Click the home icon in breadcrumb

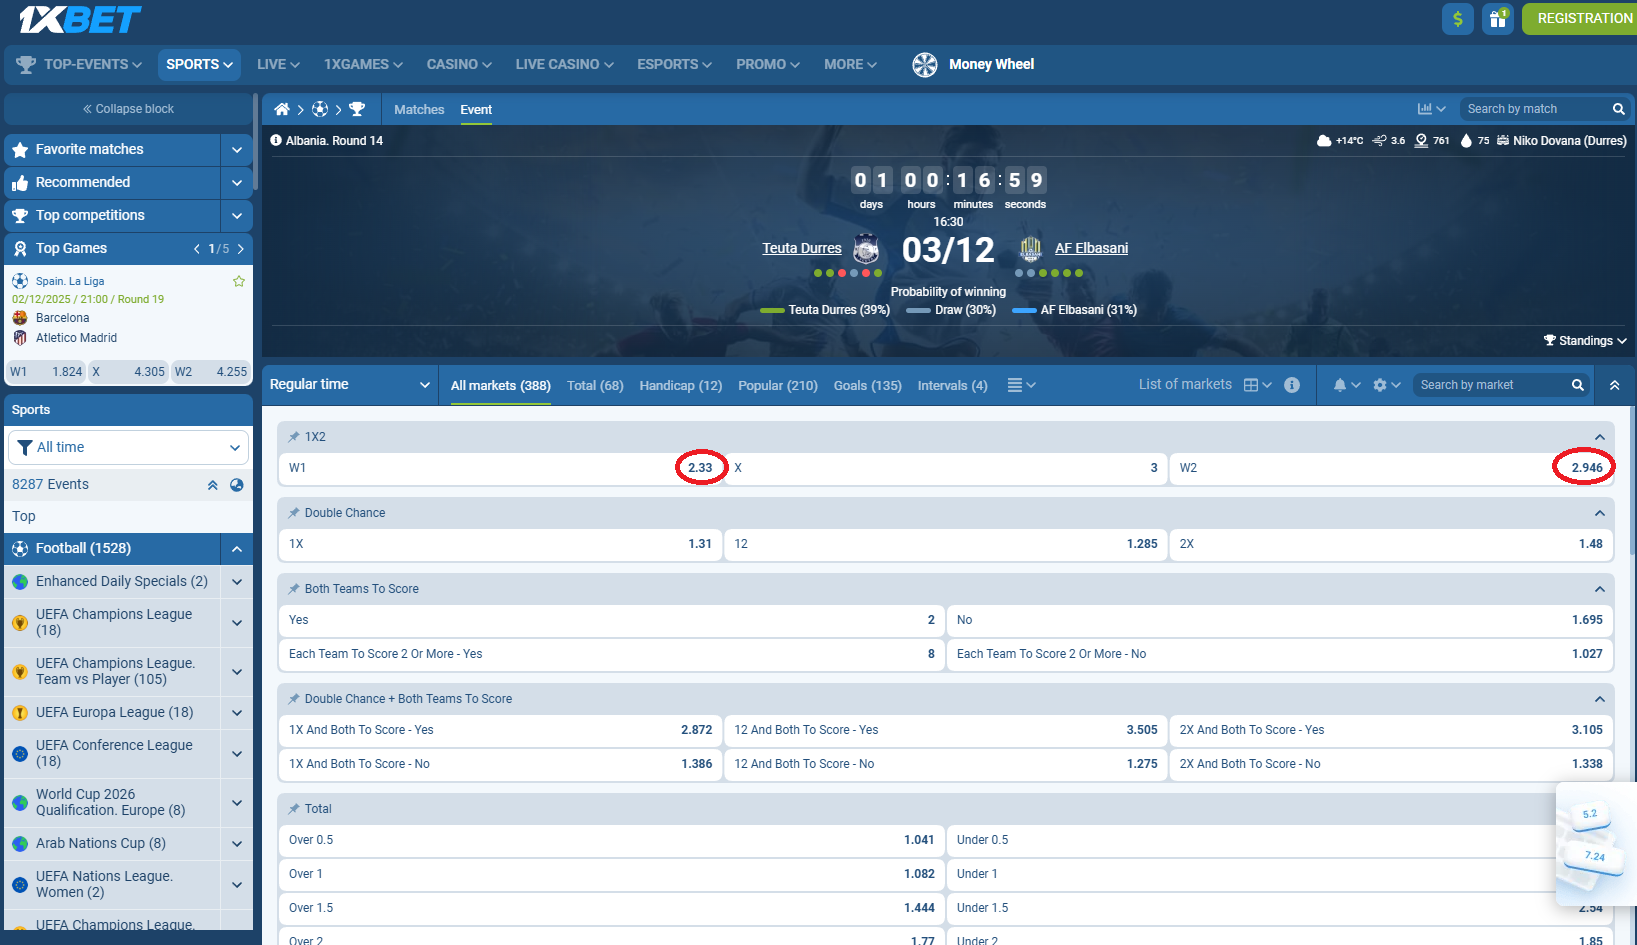282,109
